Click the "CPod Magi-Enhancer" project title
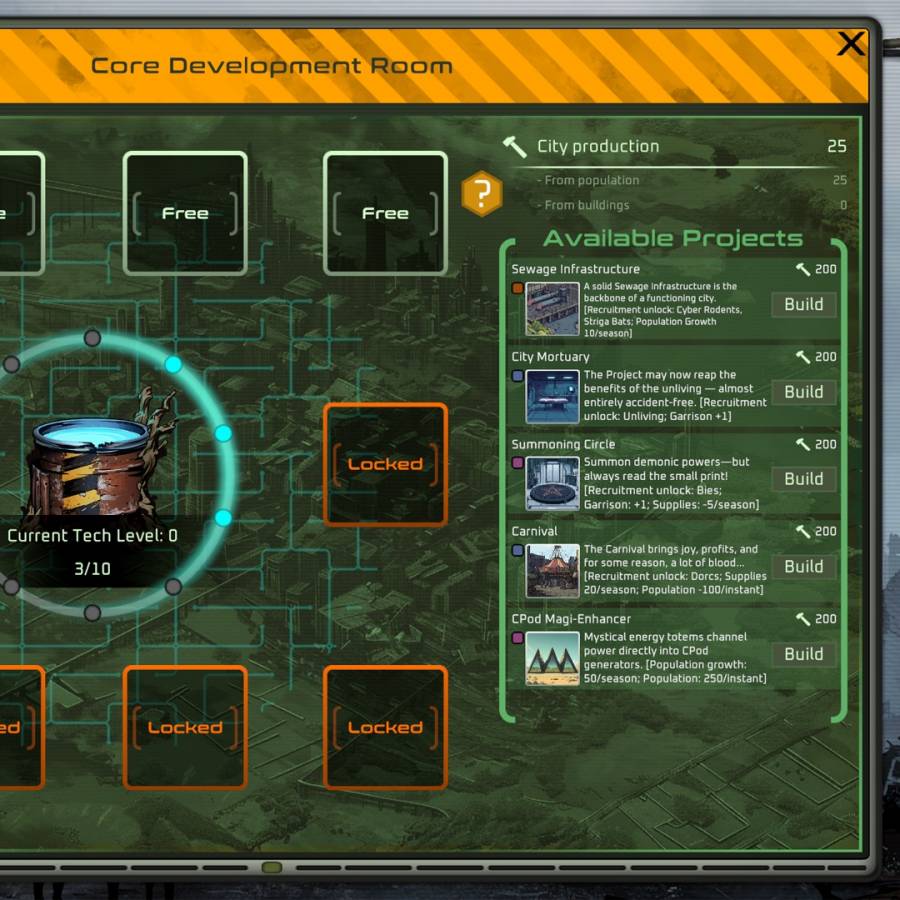 click(x=571, y=619)
